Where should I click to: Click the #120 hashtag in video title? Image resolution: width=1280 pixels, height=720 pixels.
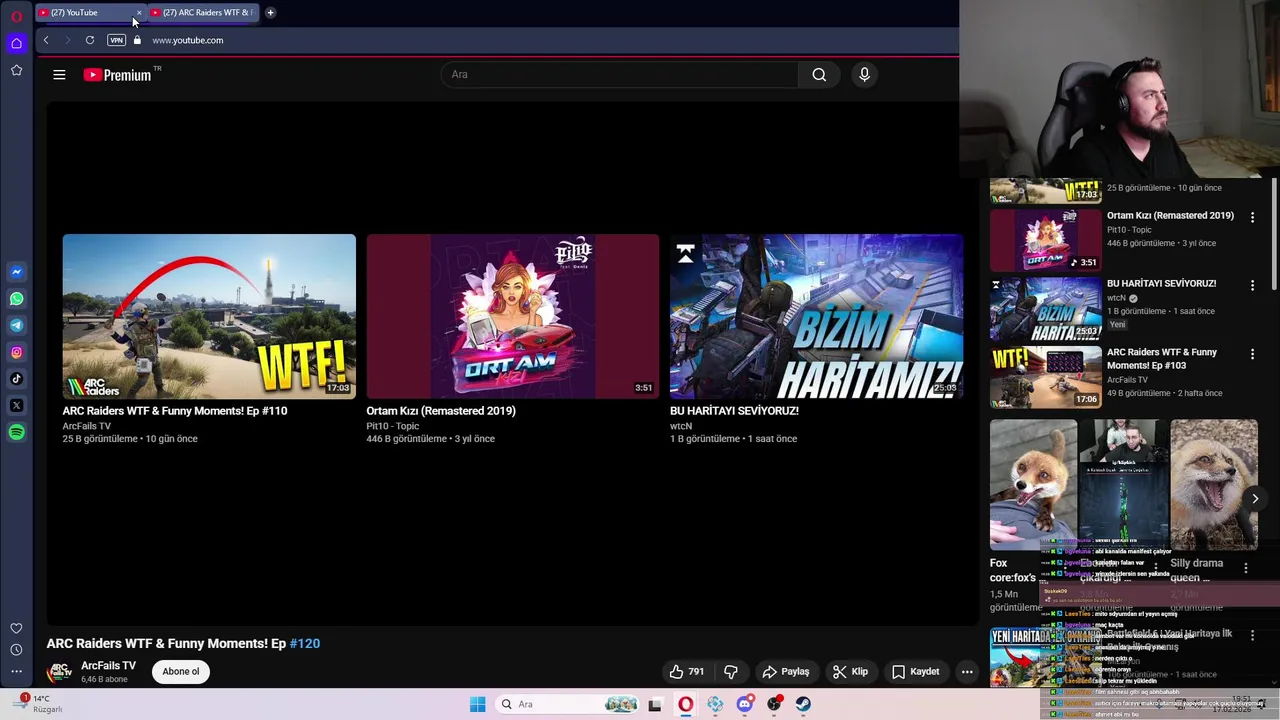[305, 644]
